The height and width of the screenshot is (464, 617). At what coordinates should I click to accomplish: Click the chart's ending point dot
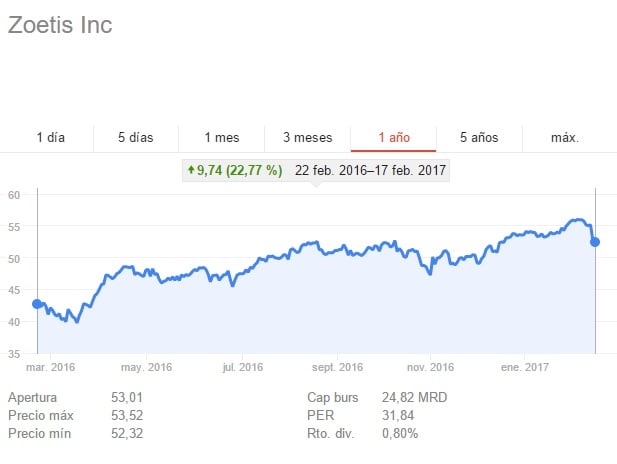[595, 241]
